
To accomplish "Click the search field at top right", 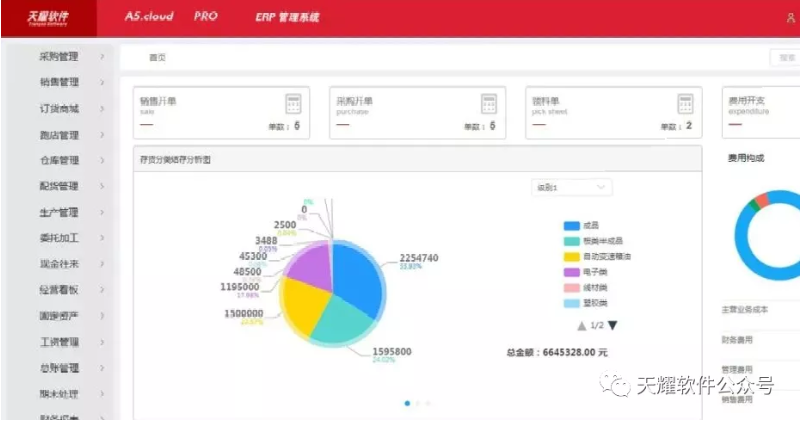I will coord(785,58).
